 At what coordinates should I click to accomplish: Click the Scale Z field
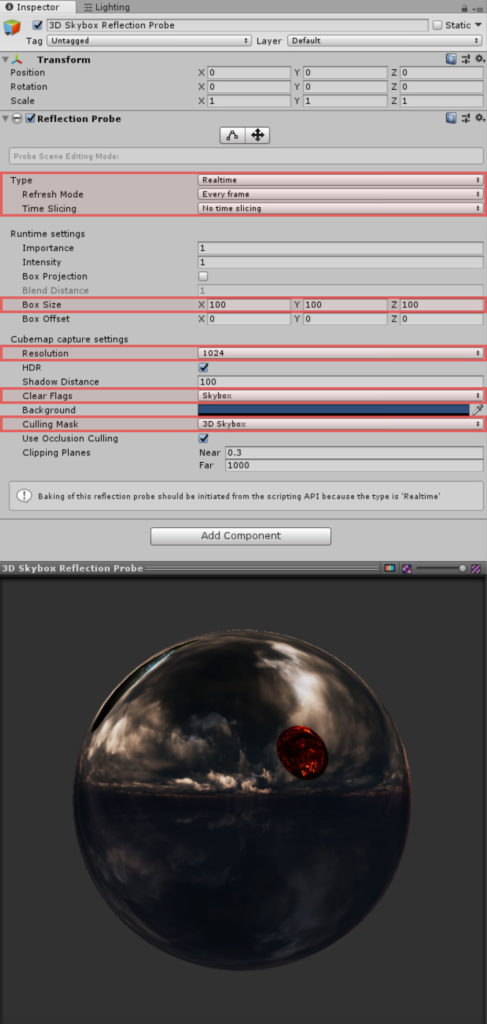441,101
